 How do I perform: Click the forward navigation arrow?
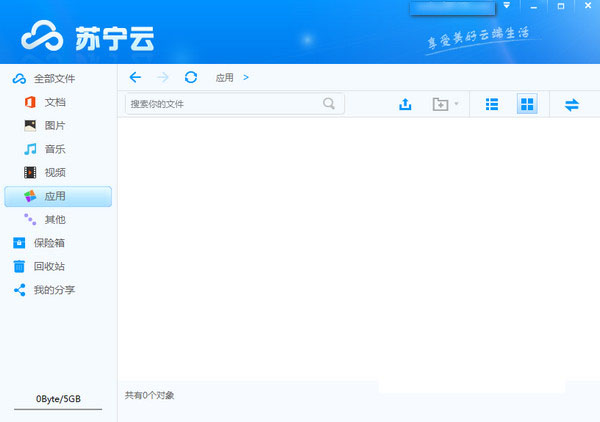pyautogui.click(x=163, y=77)
